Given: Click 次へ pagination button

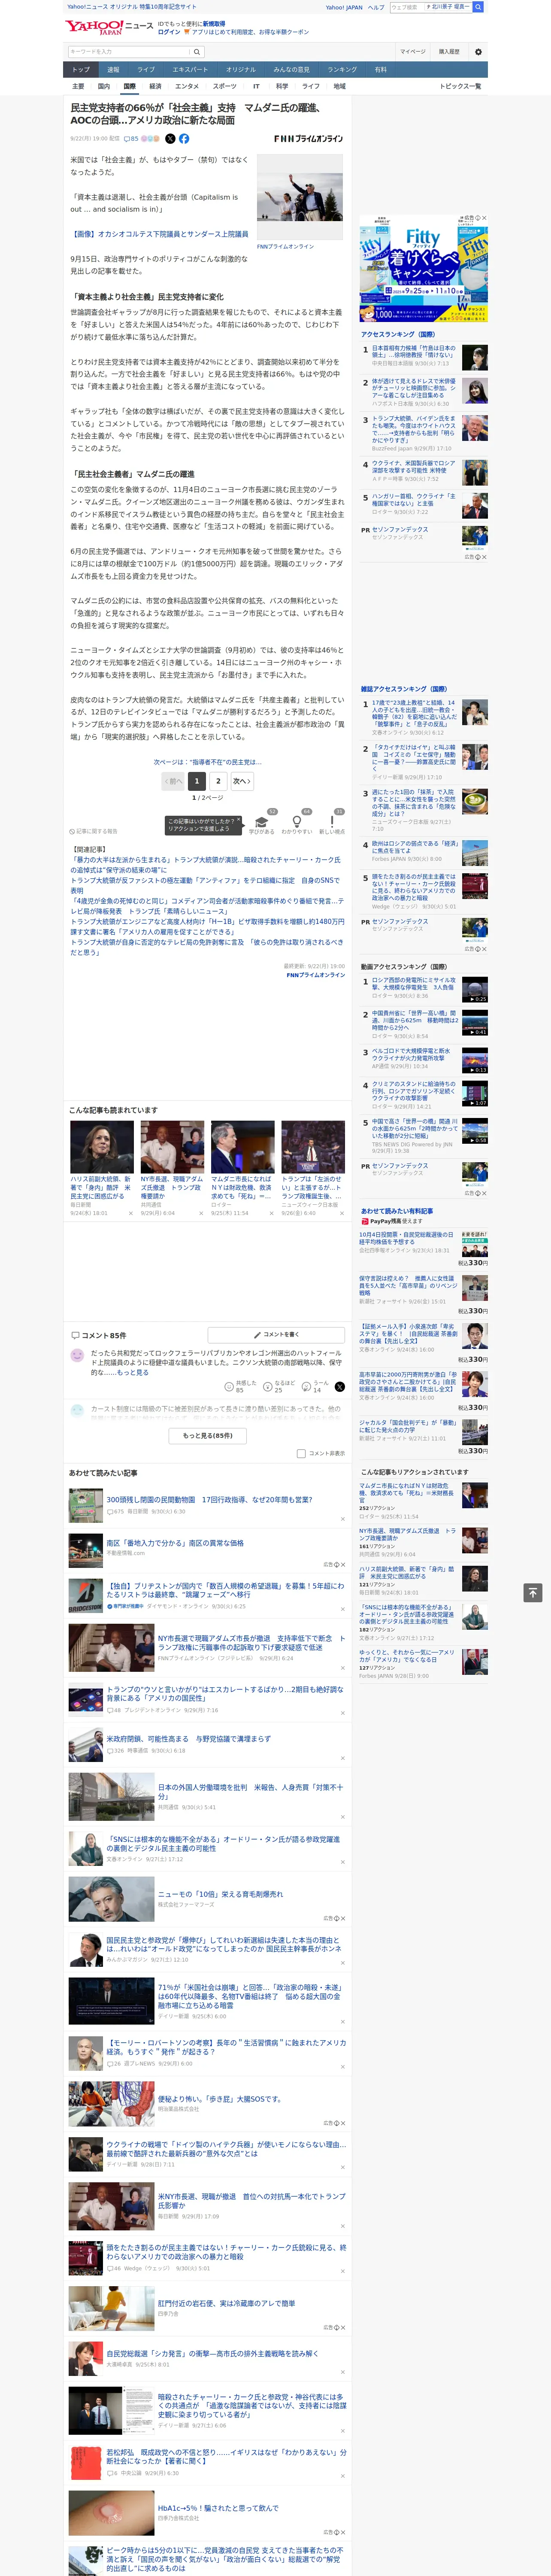Looking at the screenshot, I should [x=241, y=781].
